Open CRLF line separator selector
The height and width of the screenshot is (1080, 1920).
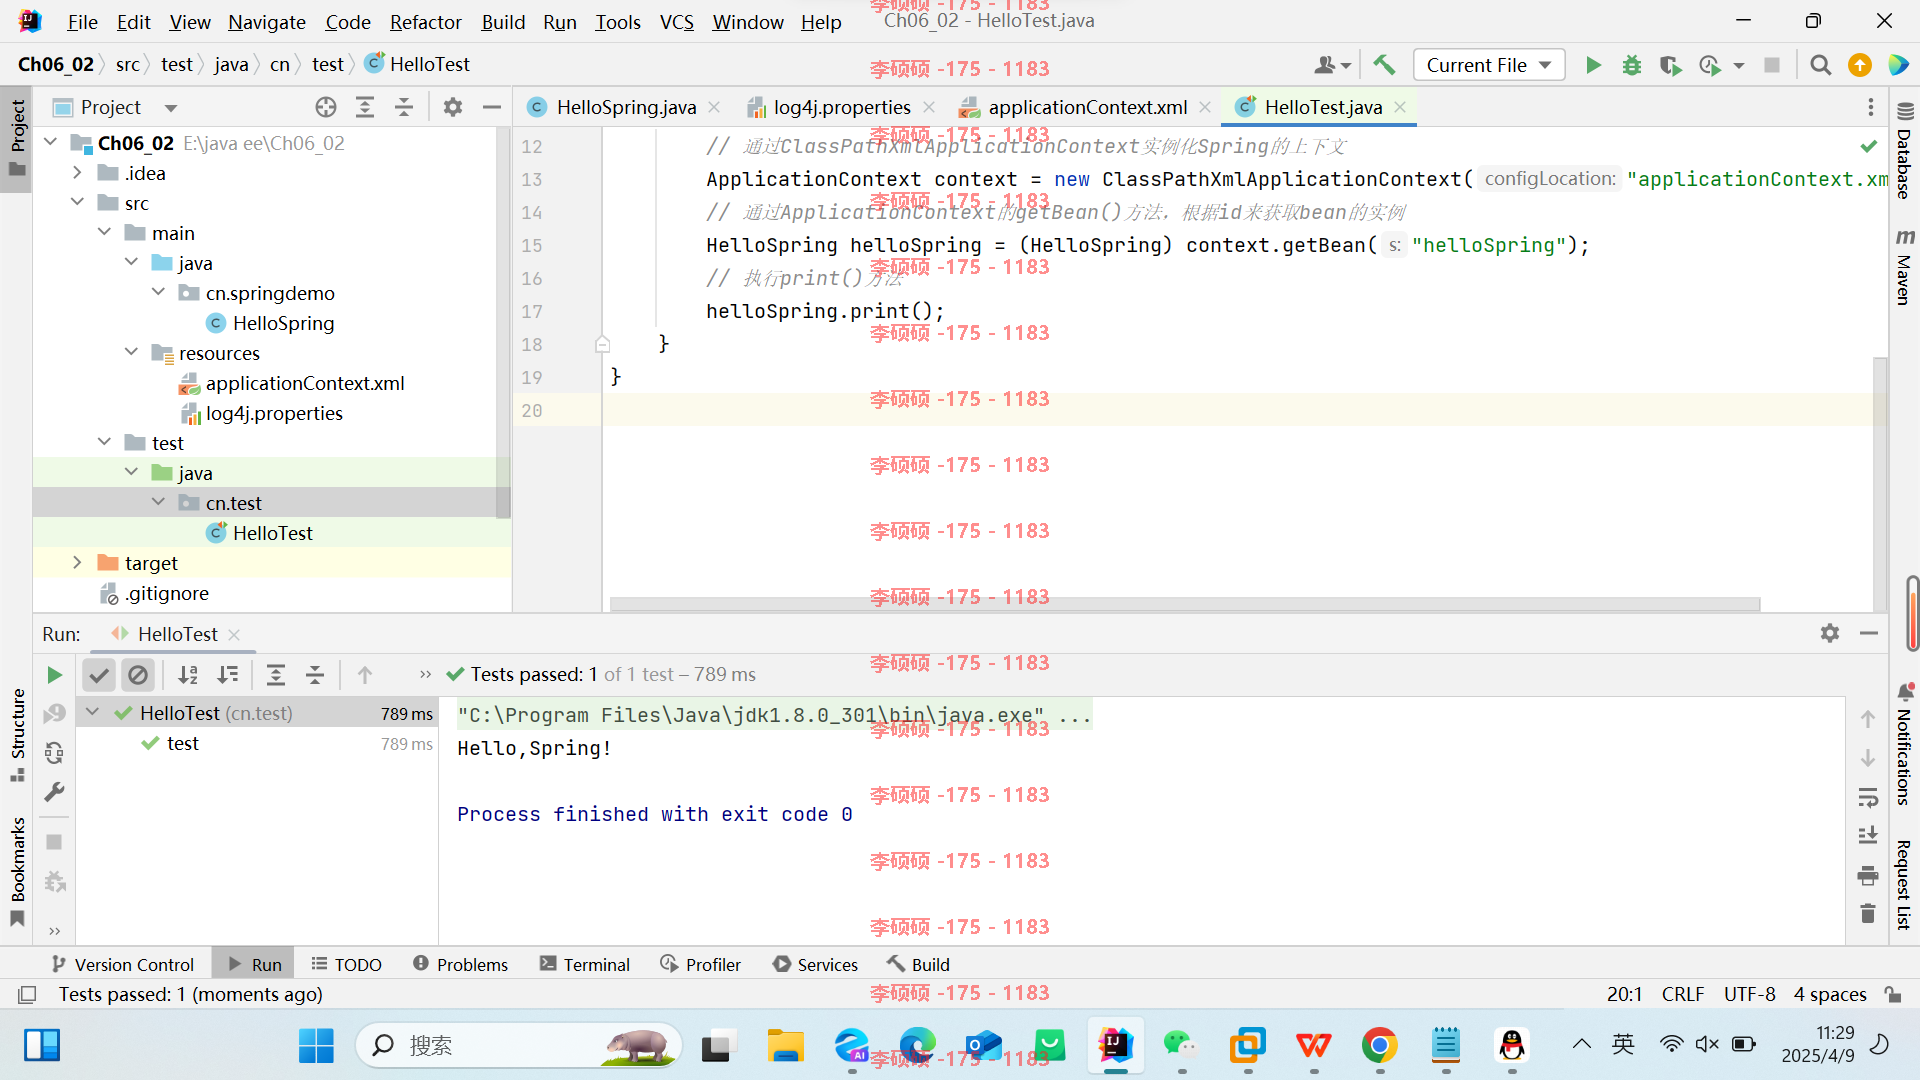click(x=1682, y=994)
